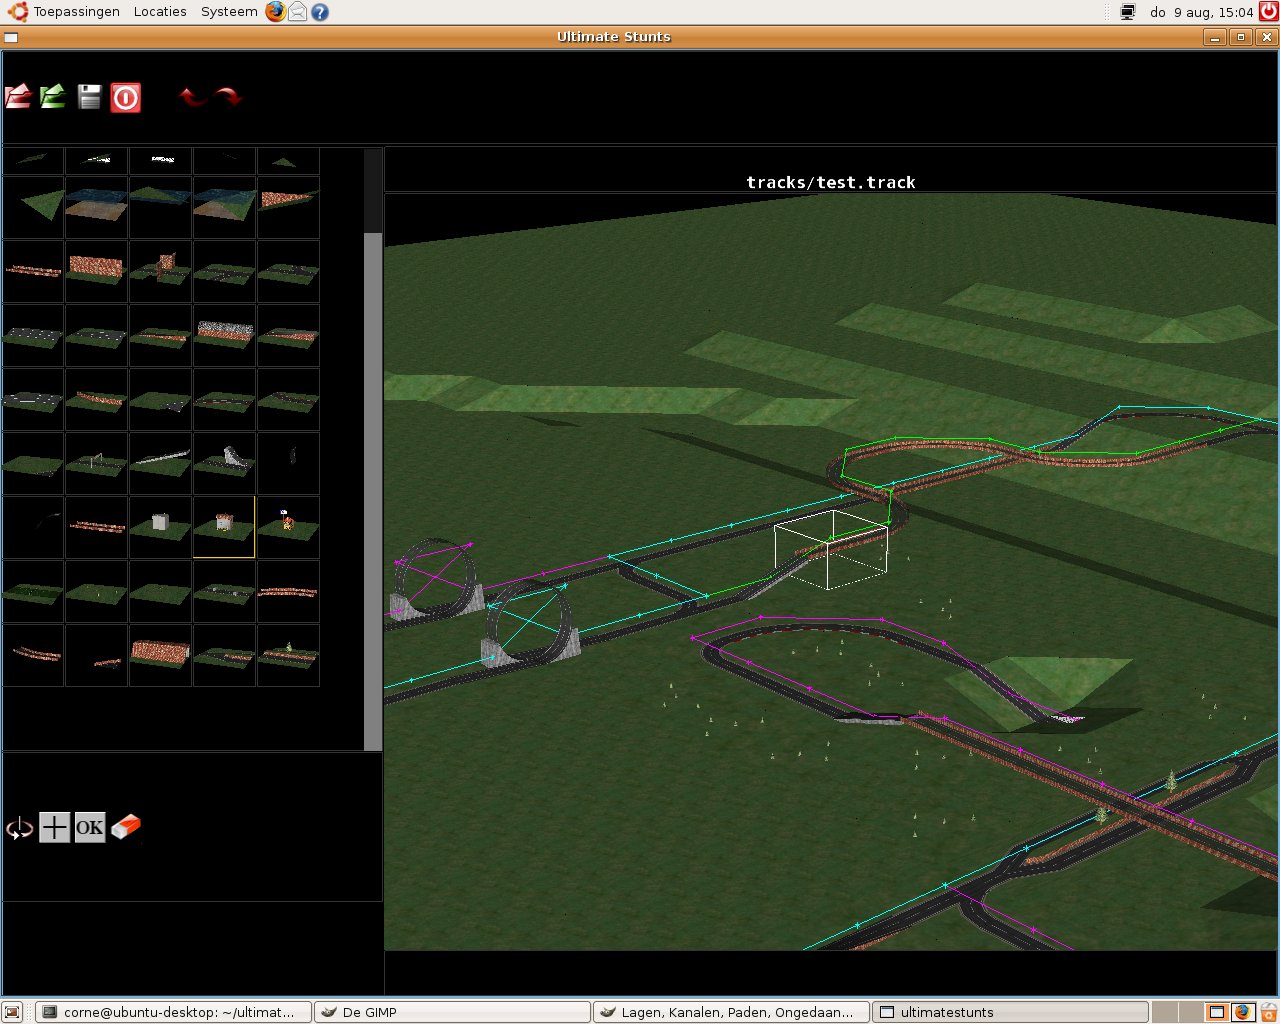Redo the action with the right red arrow
This screenshot has width=1280, height=1024.
click(x=228, y=97)
